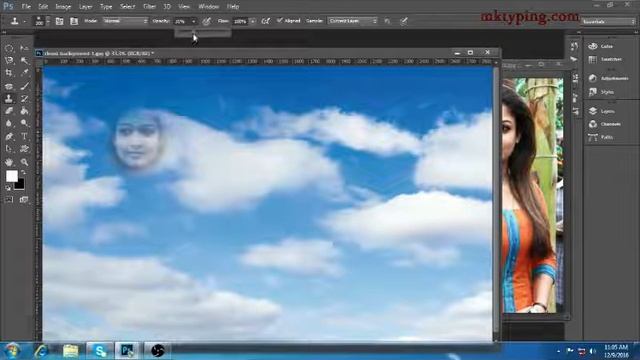This screenshot has width=640, height=360.
Task: Toggle the Clone Source panel button
Action: [74, 21]
